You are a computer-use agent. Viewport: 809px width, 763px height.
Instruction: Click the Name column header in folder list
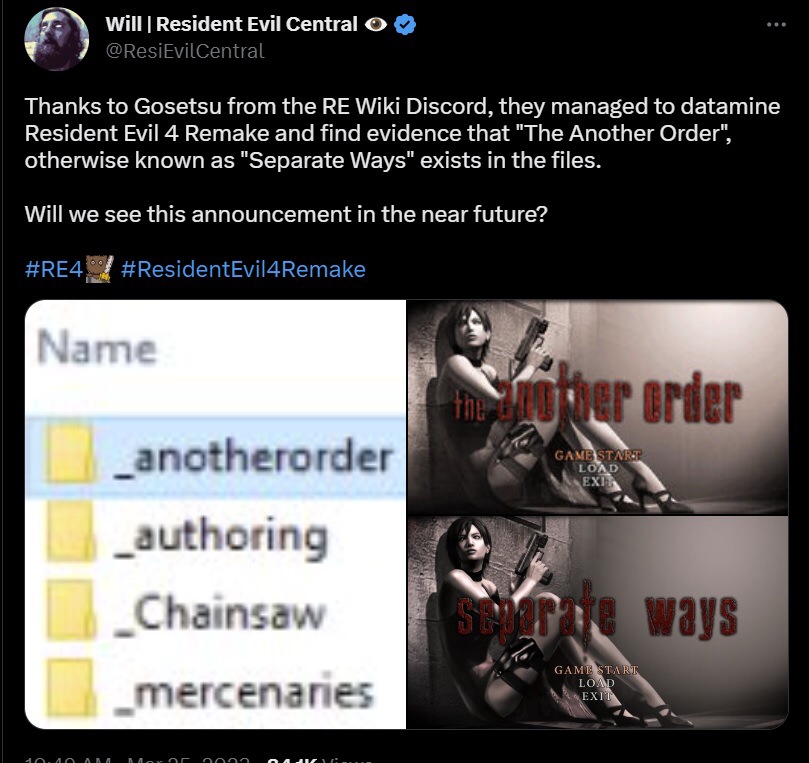(x=97, y=348)
